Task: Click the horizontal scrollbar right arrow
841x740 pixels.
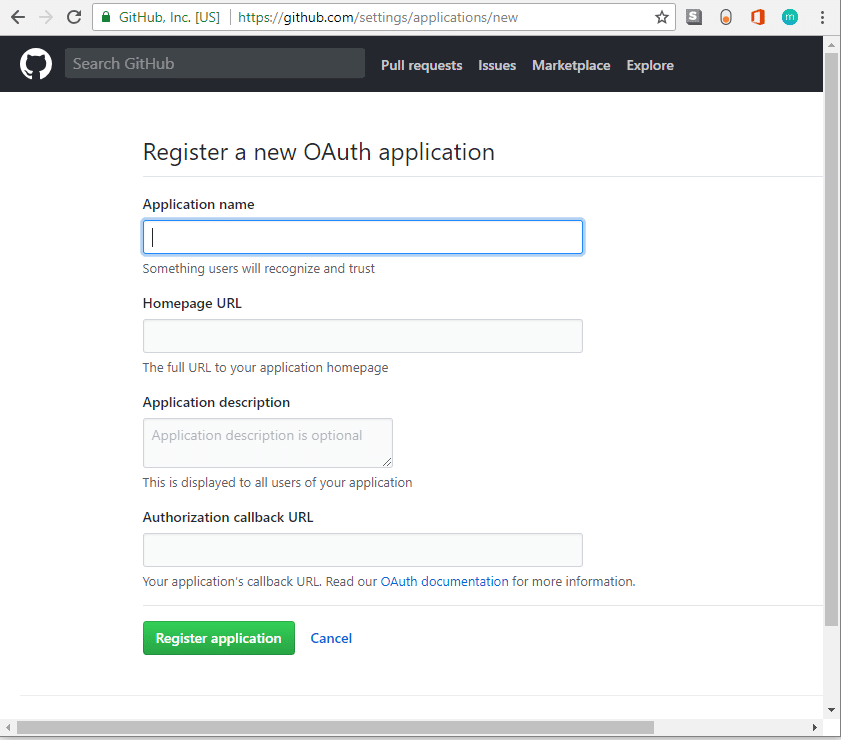Action: (814, 728)
